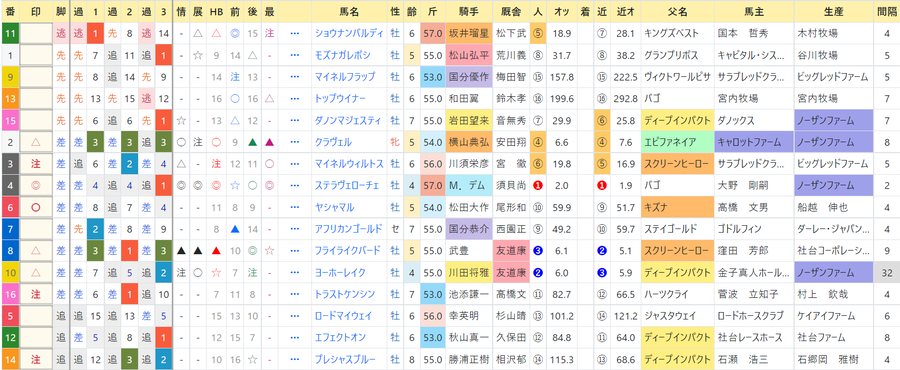The image size is (900, 370).
Task: Open the ellipsis menu for ショウナンバルディ
Action: [x=295, y=34]
